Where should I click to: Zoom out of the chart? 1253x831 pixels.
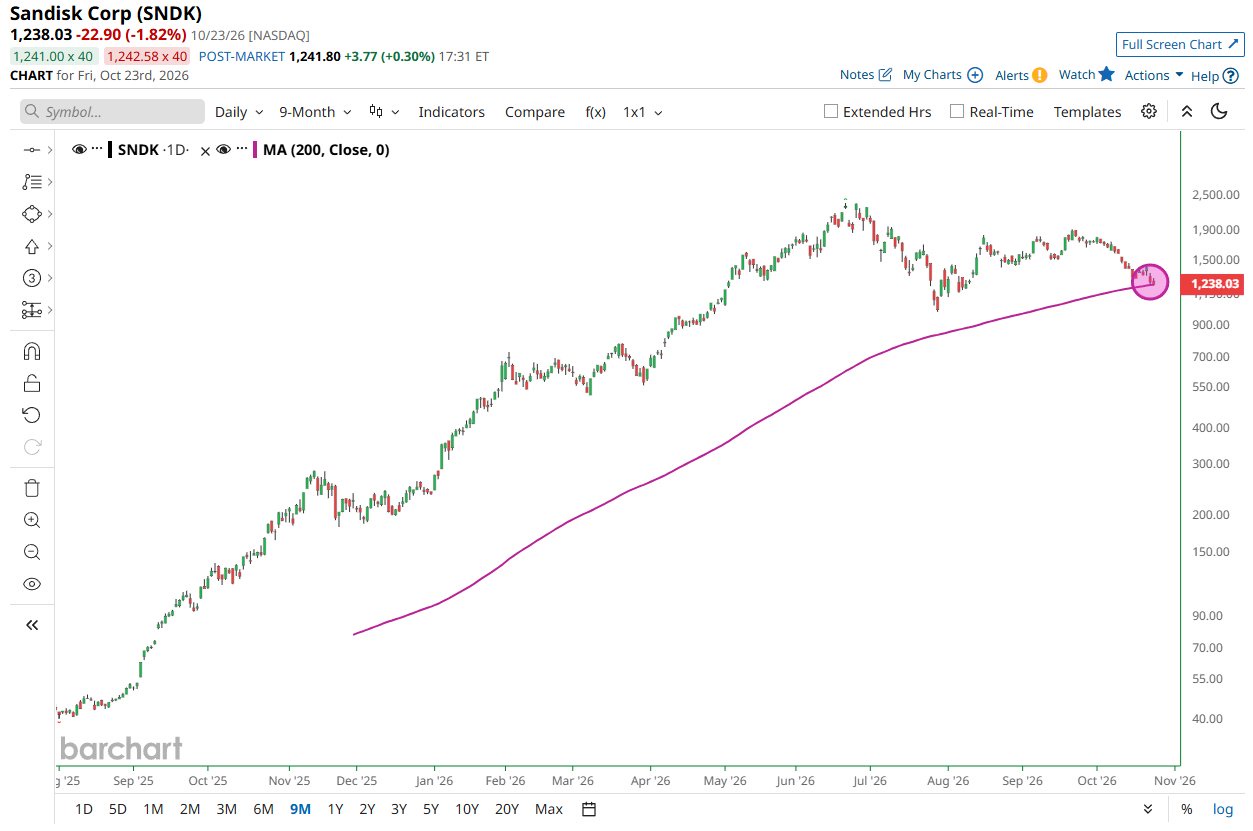pos(31,552)
